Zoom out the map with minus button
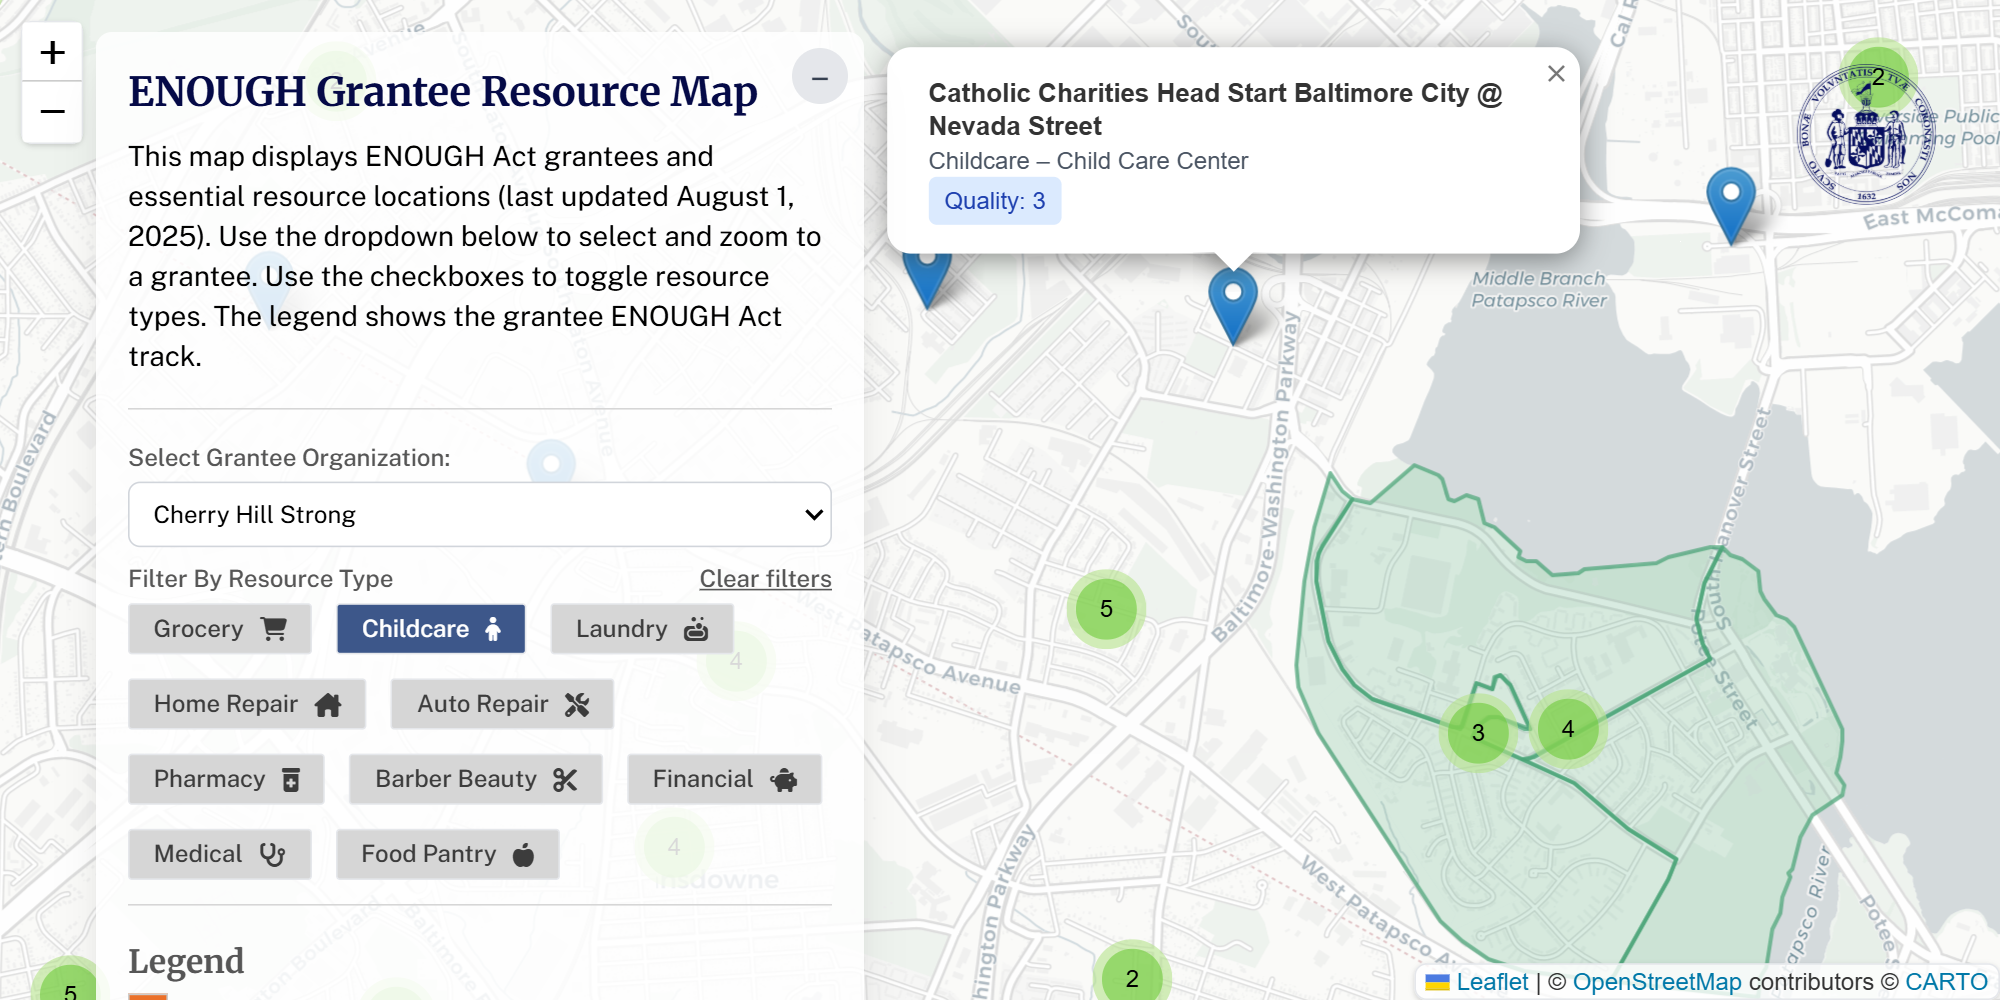2000x1000 pixels. (x=52, y=112)
